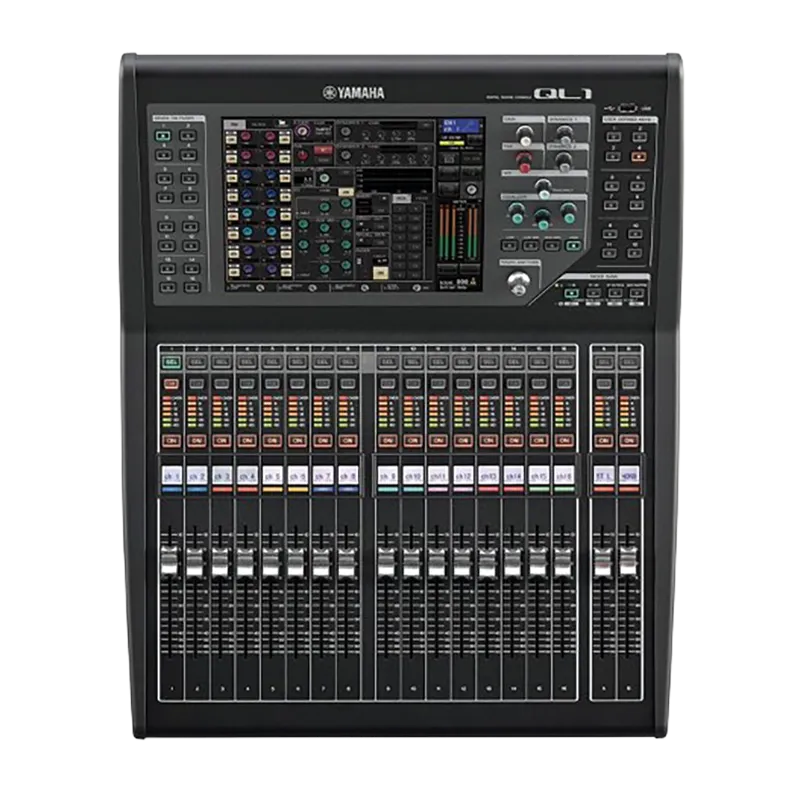Mute ch 2 with its ON key
This screenshot has width=800, height=798.
point(197,440)
